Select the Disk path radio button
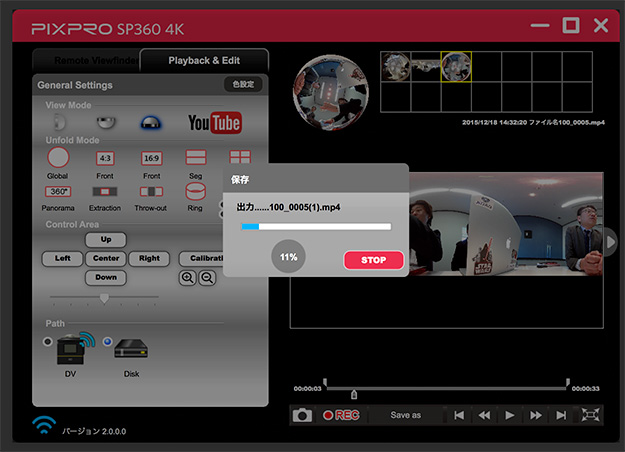The width and height of the screenshot is (625, 452). (x=108, y=342)
